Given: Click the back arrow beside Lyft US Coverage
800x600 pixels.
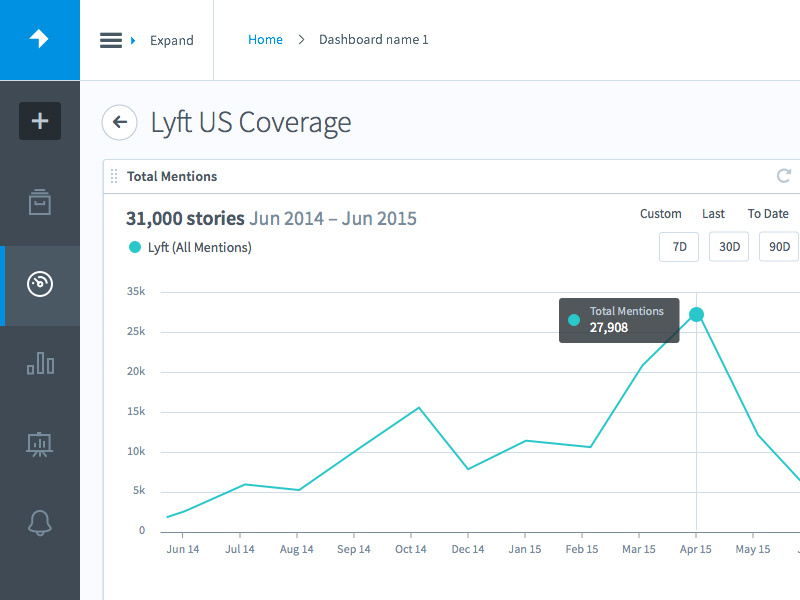Looking at the screenshot, I should pyautogui.click(x=119, y=122).
